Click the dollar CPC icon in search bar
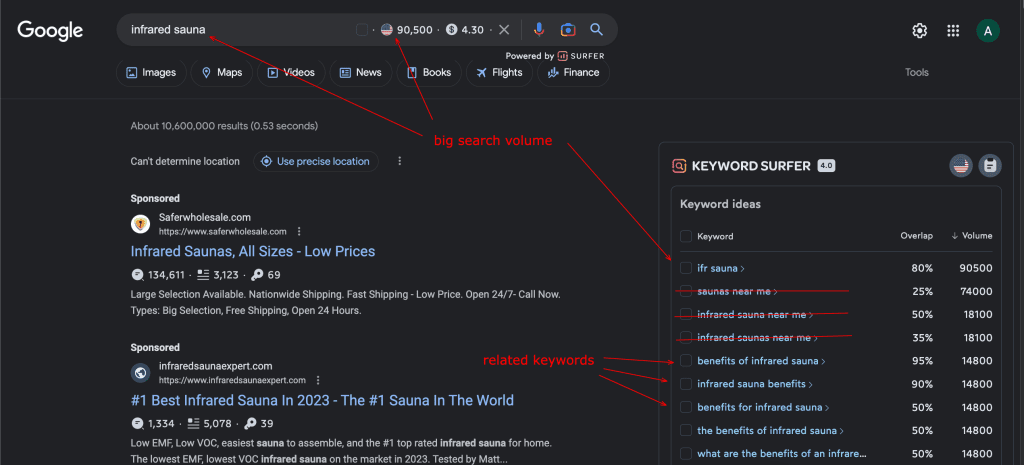 tap(452, 30)
